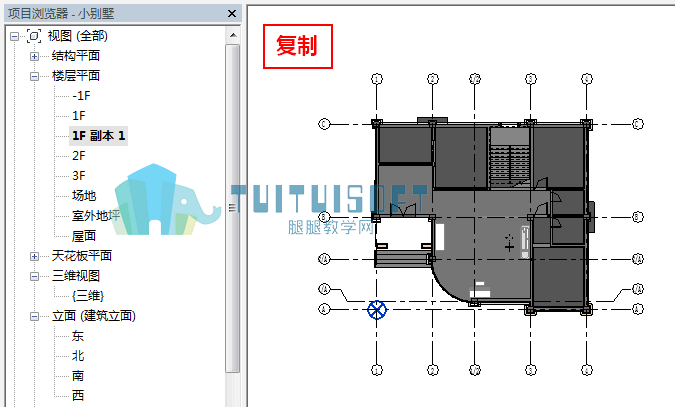Screen dimensions: 675x407
Task: Click the red 复制 label box
Action: tap(298, 46)
